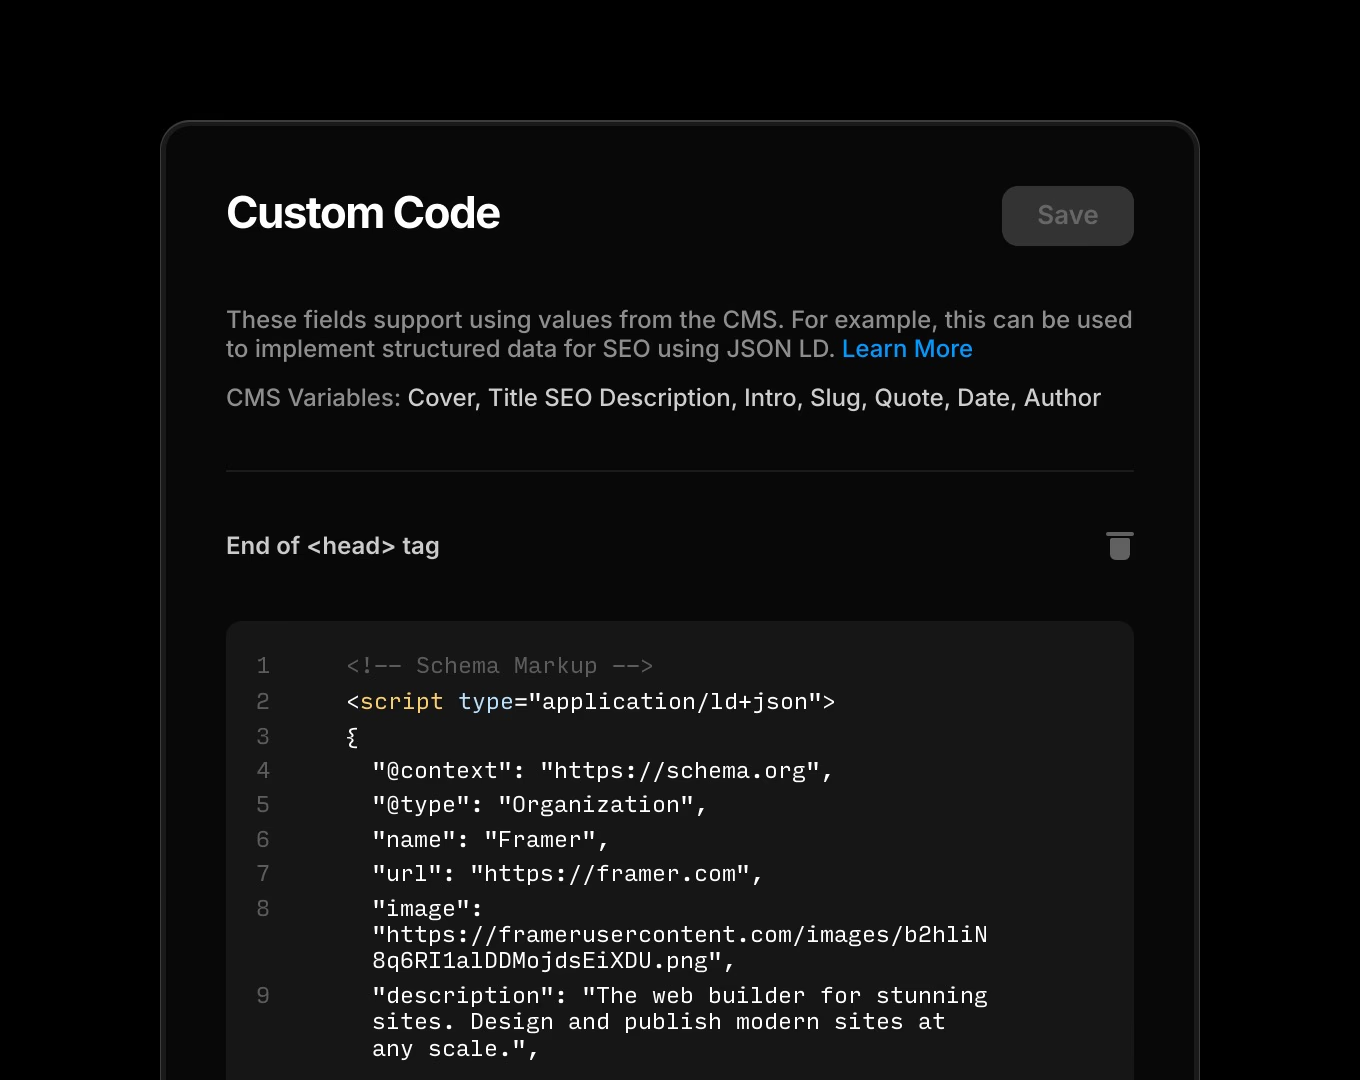This screenshot has height=1080, width=1360.
Task: Select the Title SEO Description variable
Action: [x=609, y=398]
